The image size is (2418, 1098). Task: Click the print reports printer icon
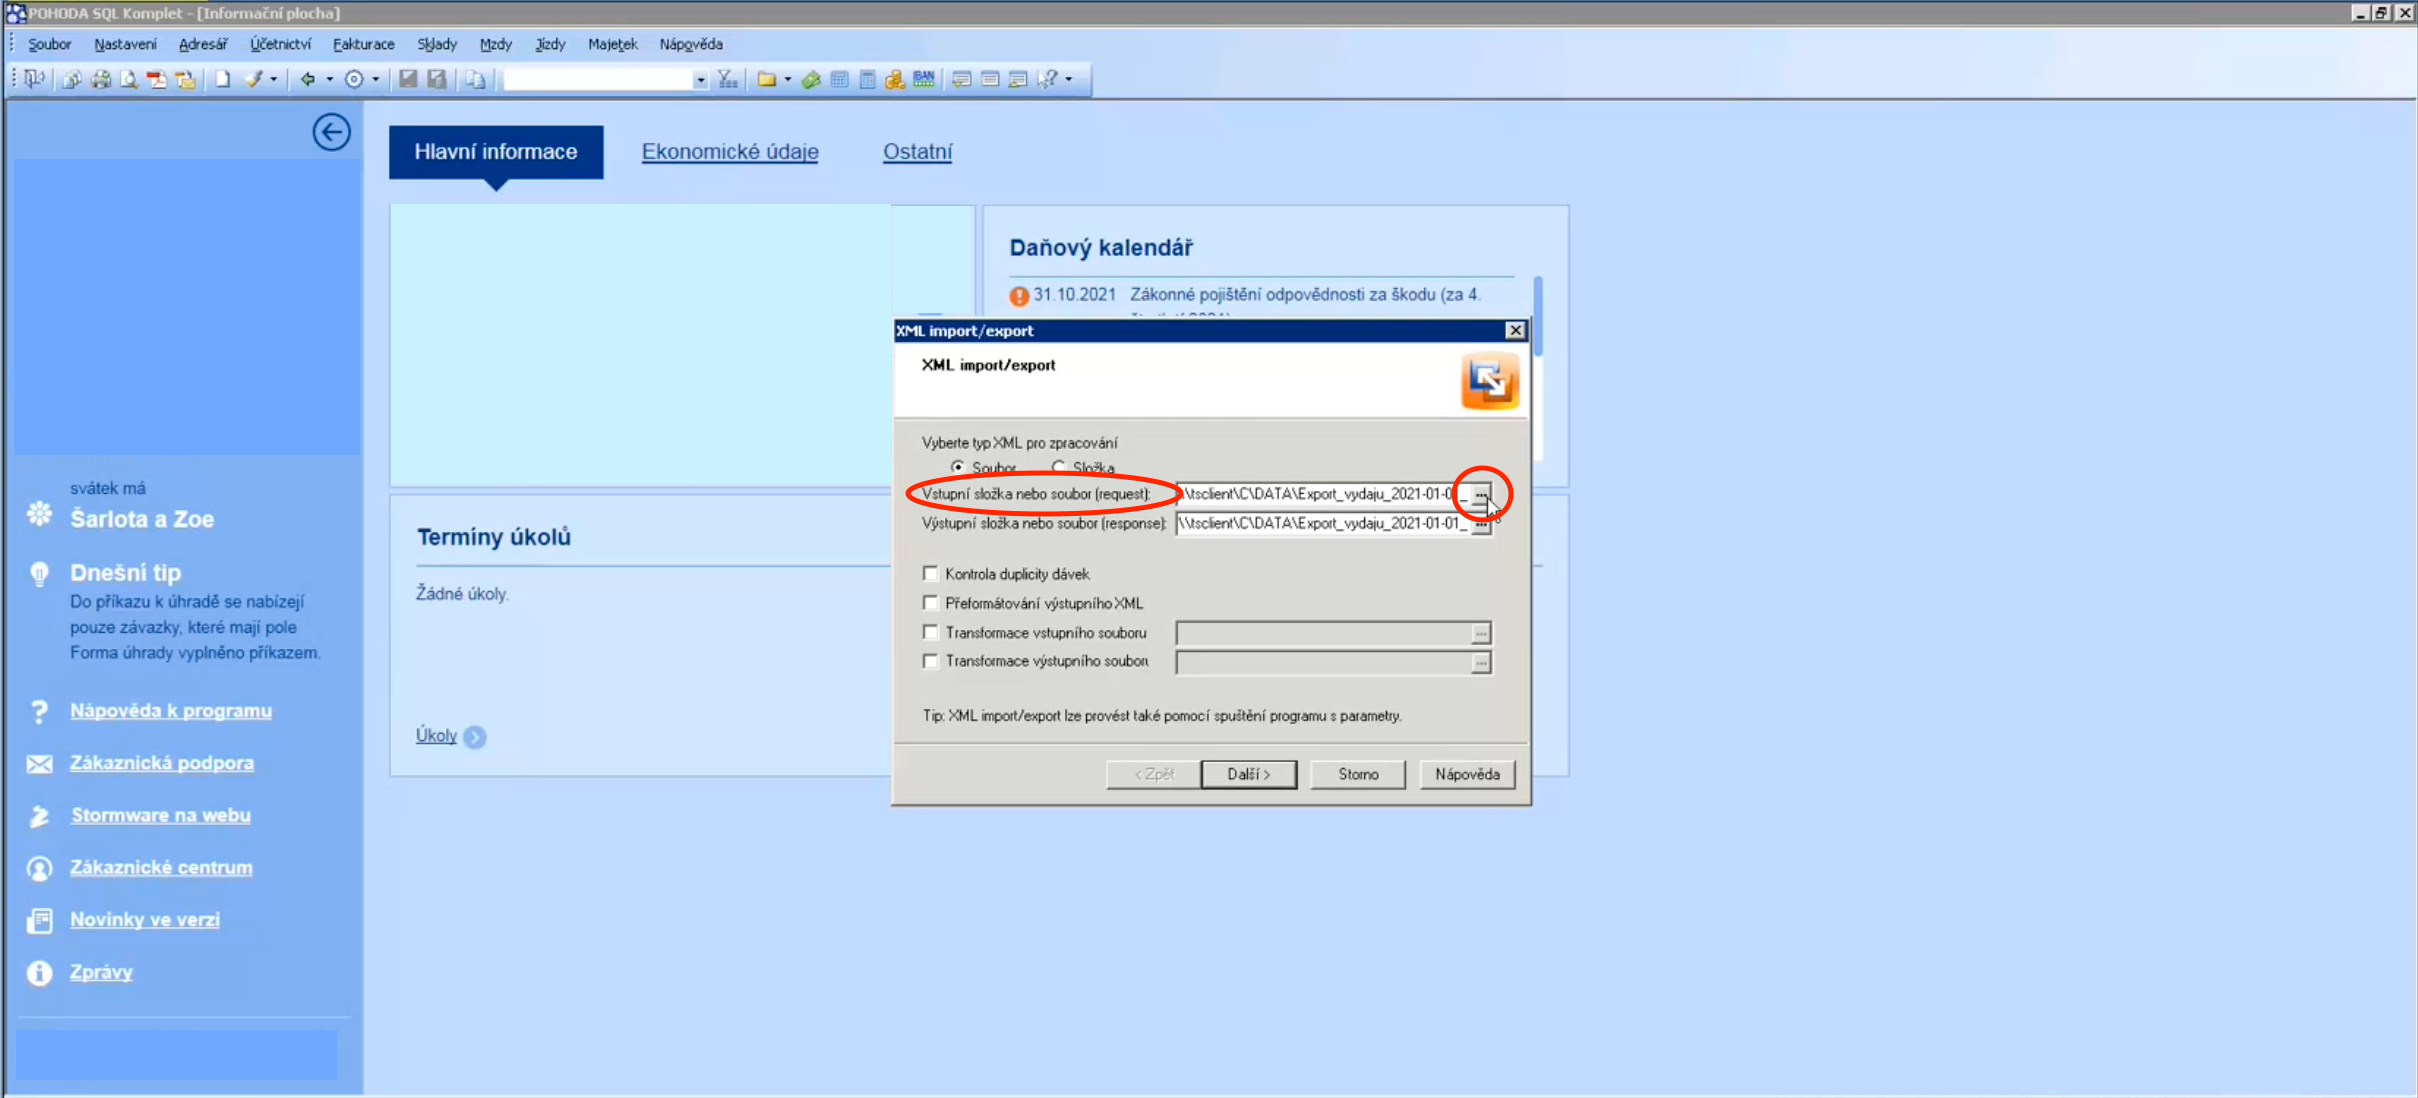[x=101, y=79]
